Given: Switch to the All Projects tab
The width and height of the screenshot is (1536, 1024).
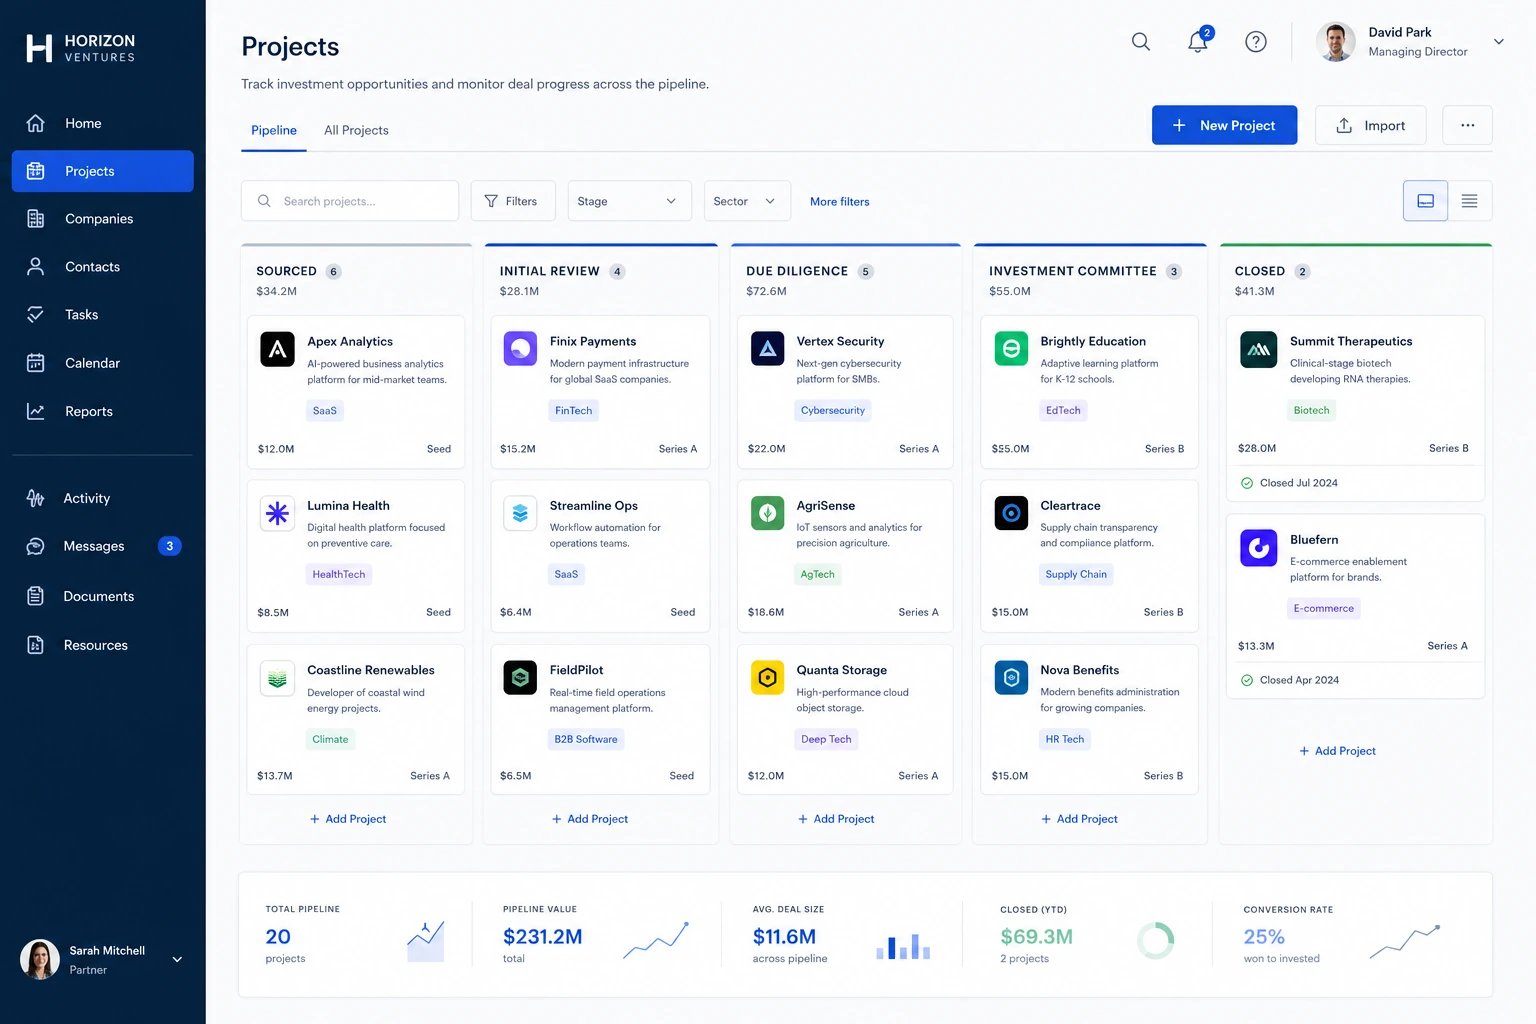Looking at the screenshot, I should [x=356, y=130].
